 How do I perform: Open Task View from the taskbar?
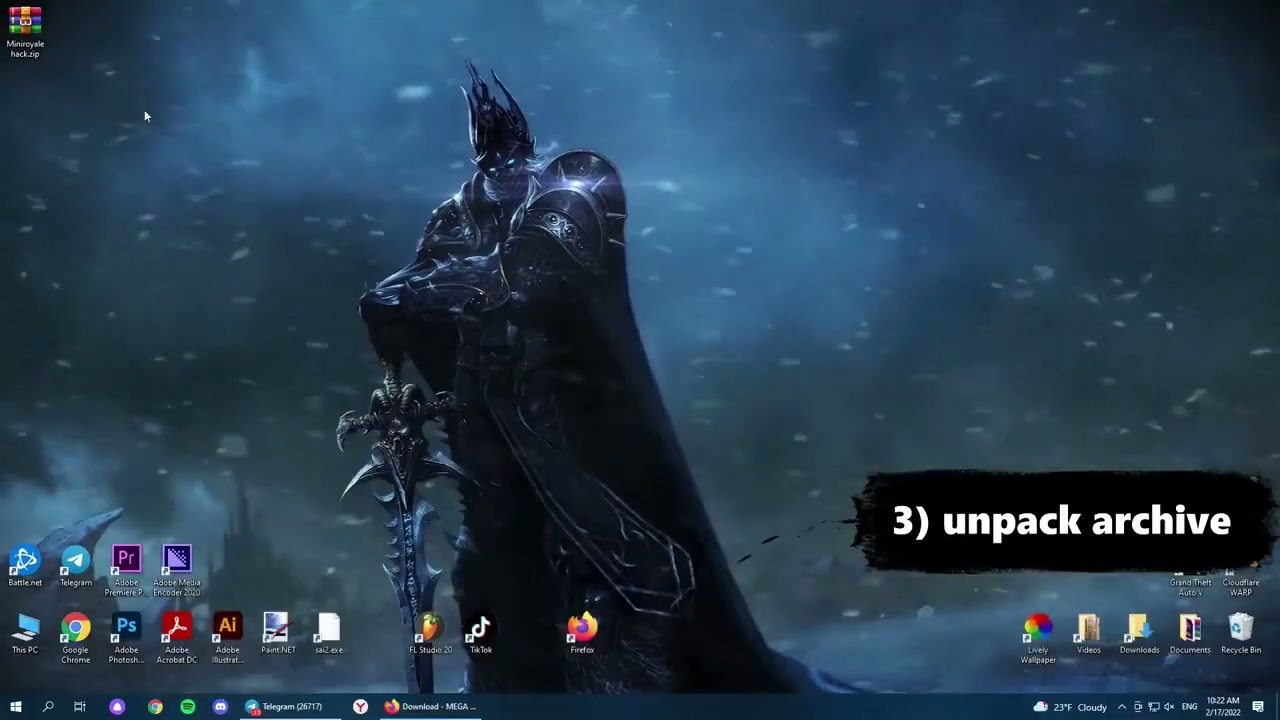(80, 707)
